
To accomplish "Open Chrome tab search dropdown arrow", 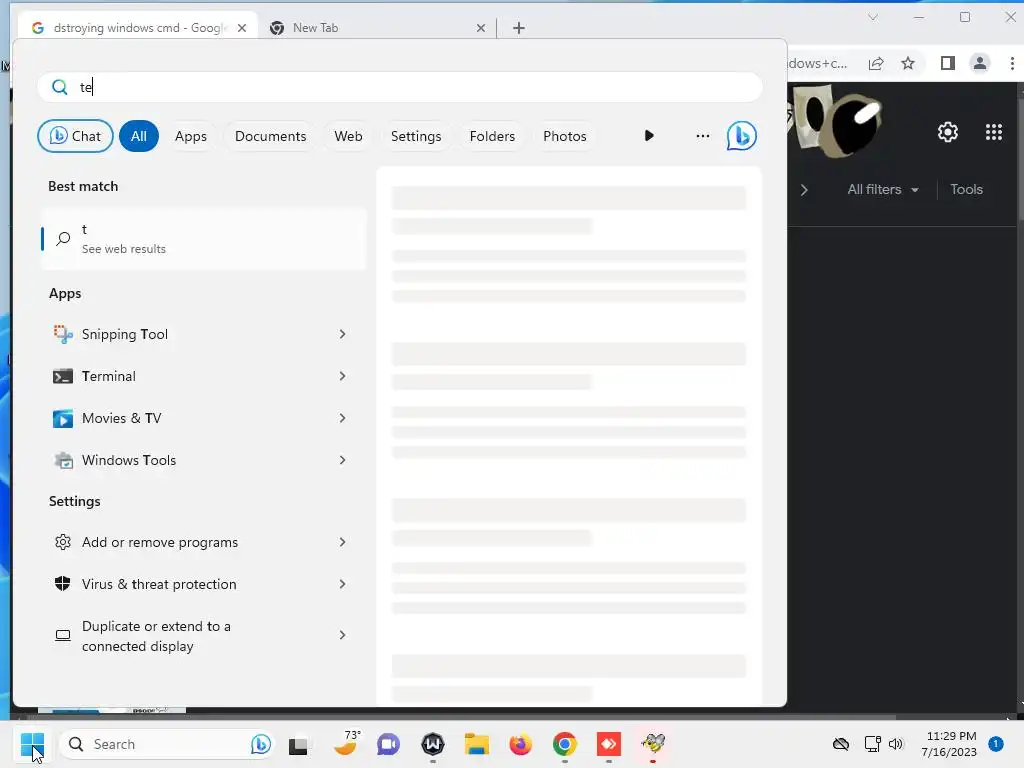I will pos(872,17).
